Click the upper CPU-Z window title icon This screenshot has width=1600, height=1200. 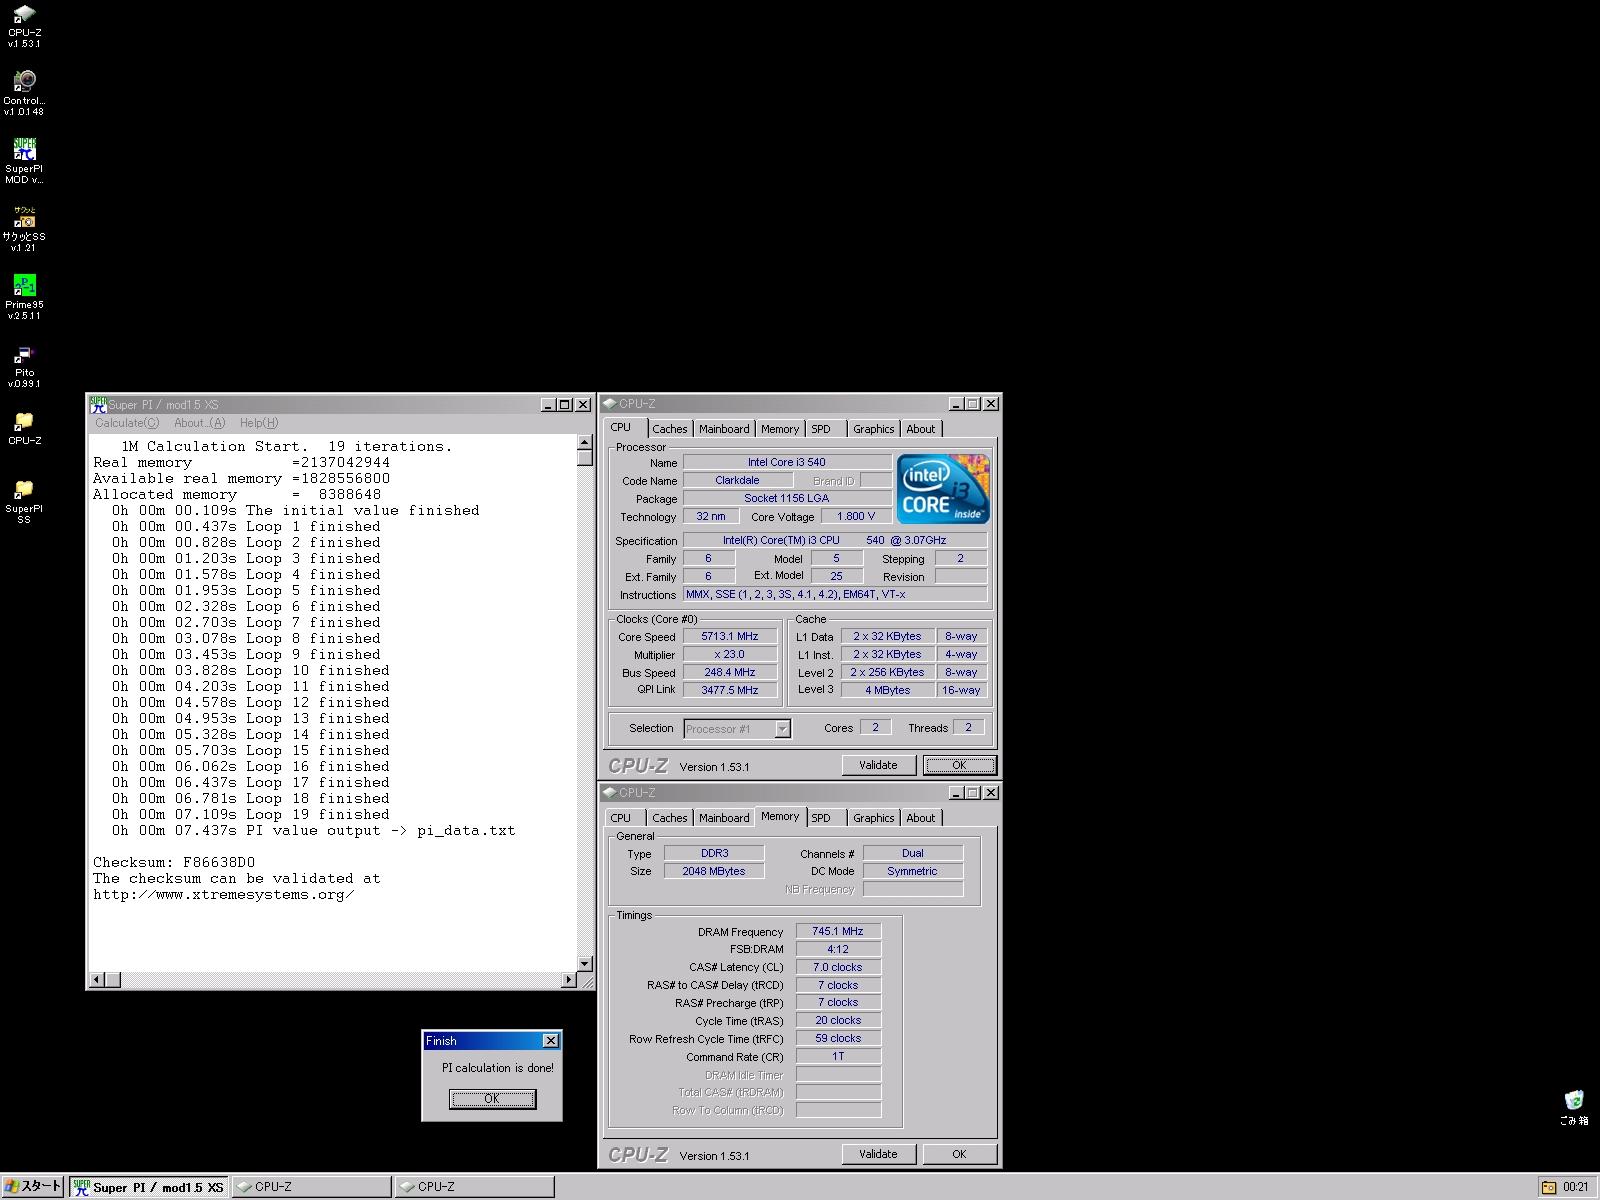610,404
